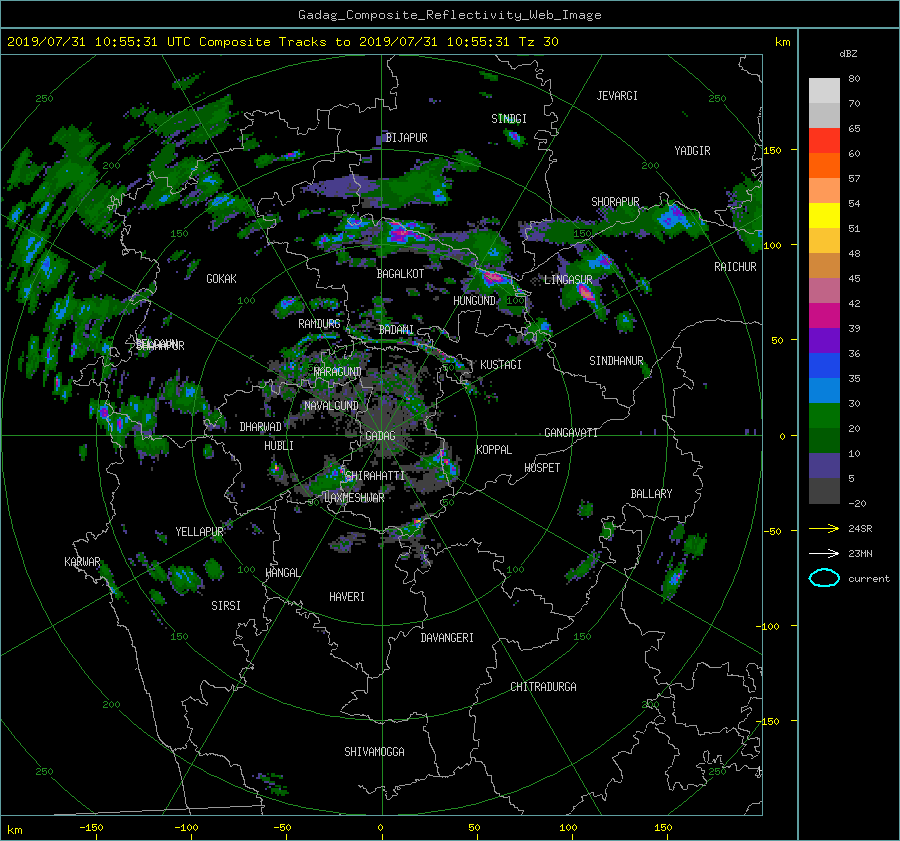Select the KUSTAGI city label
The image size is (900, 841).
pos(501,365)
